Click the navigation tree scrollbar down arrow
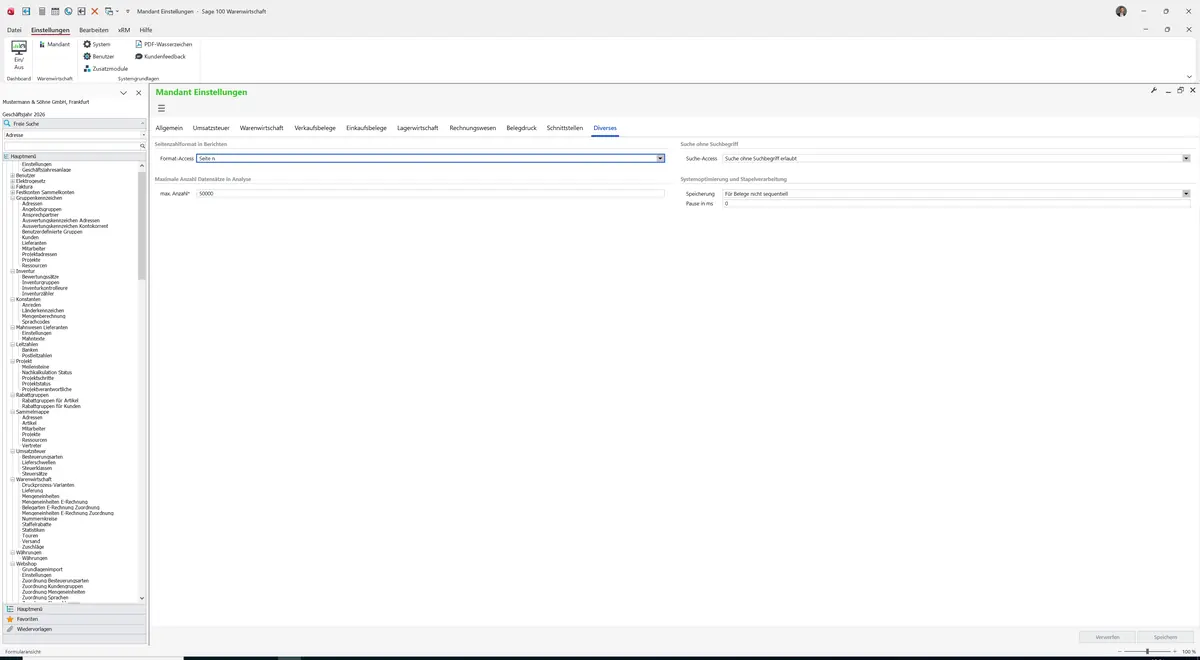The width and height of the screenshot is (1200, 660). tap(142, 598)
